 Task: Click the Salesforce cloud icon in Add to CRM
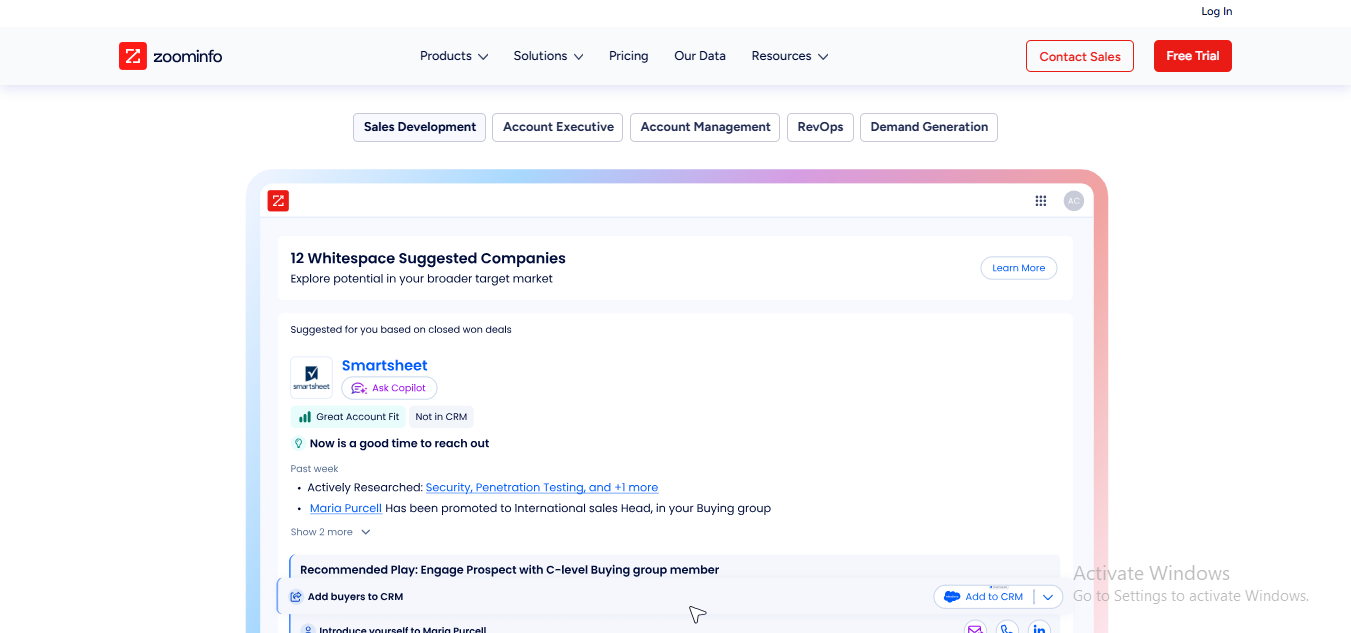[x=952, y=597]
